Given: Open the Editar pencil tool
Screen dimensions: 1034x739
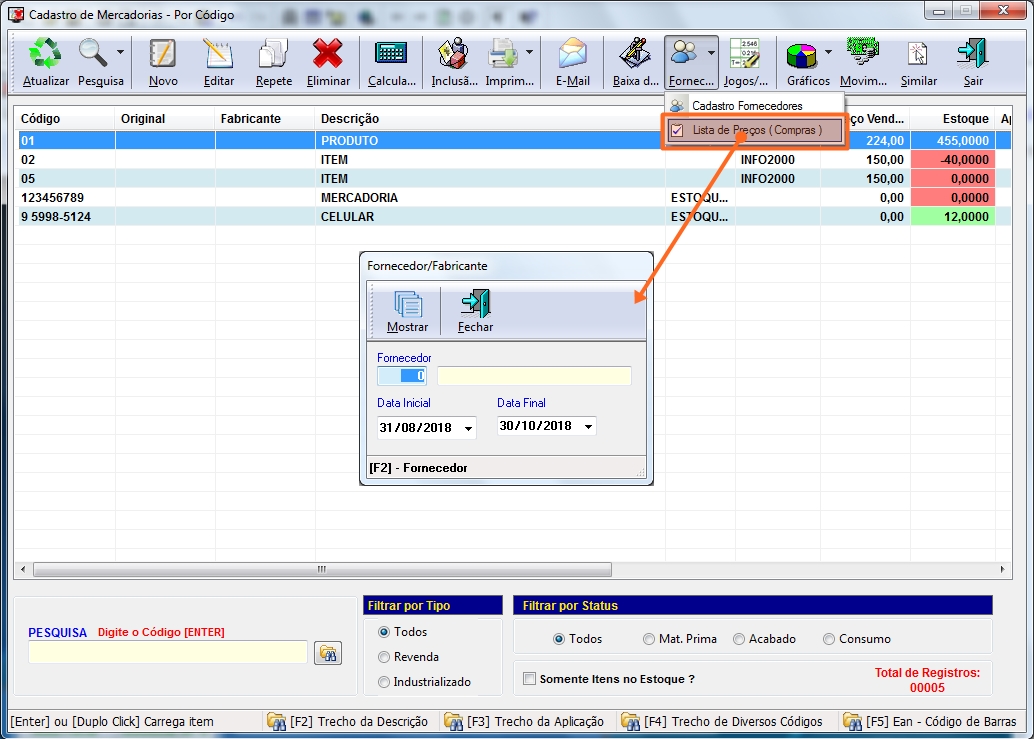Looking at the screenshot, I should tap(218, 55).
